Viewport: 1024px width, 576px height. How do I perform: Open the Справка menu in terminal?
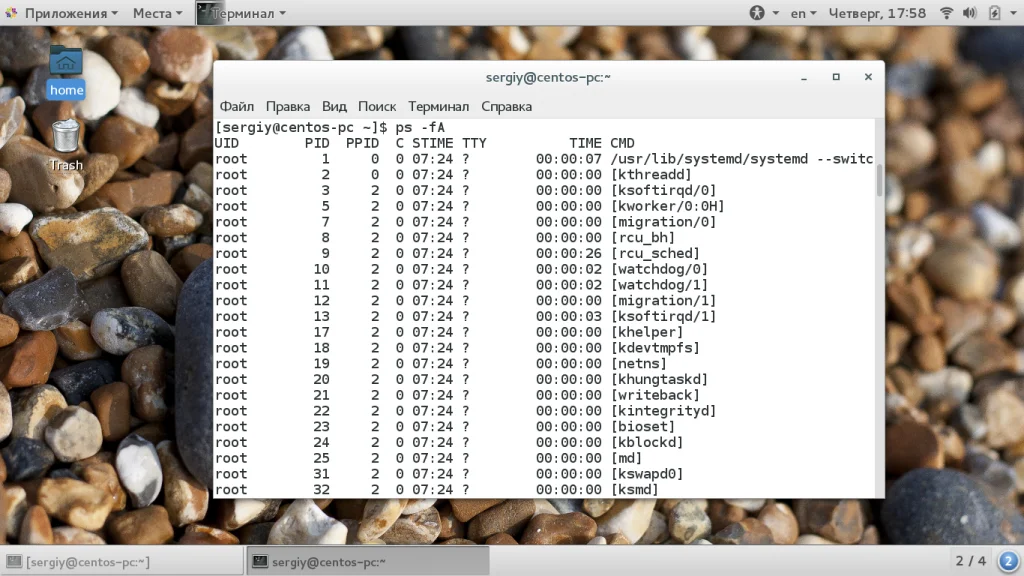(x=506, y=106)
